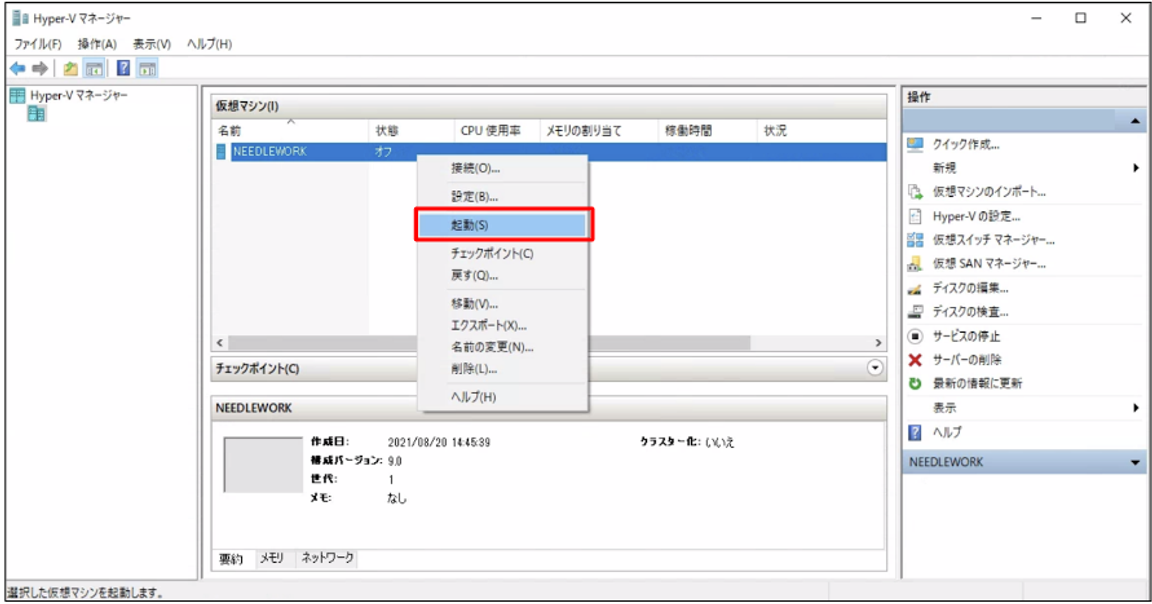
Task: Open the ファイル(F) menu
Action: pos(37,44)
